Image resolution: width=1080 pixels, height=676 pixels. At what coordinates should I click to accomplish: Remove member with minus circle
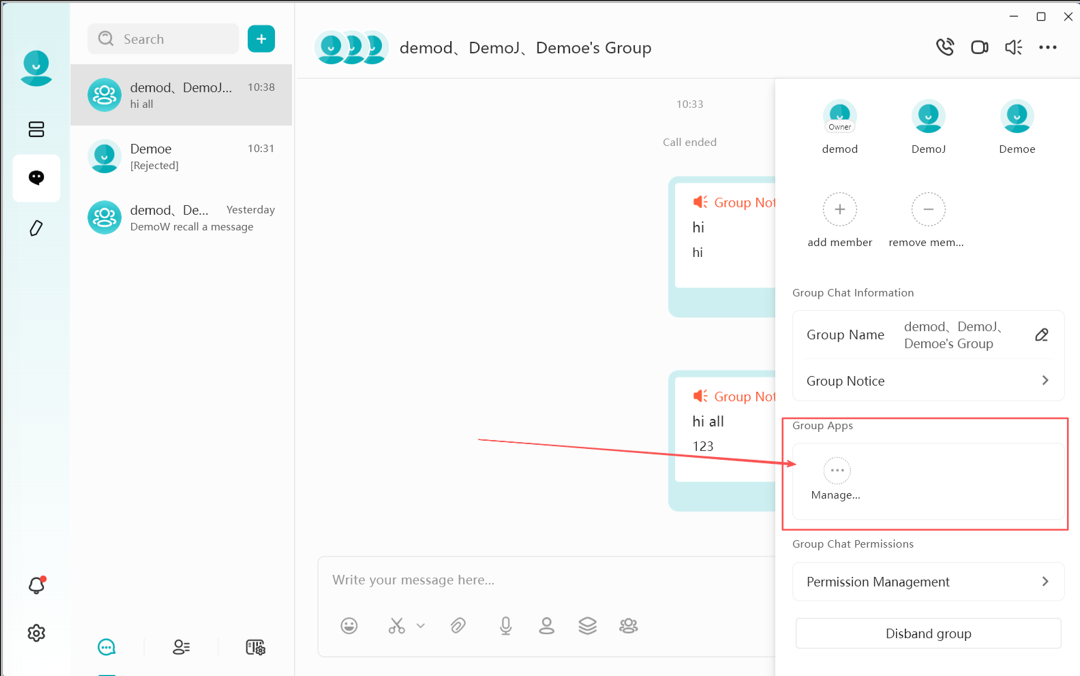[x=928, y=209]
